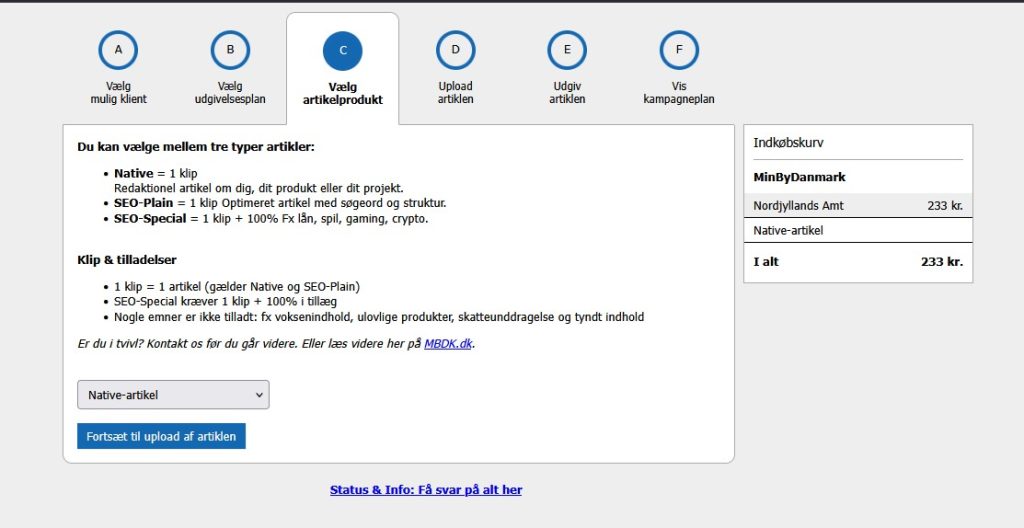The image size is (1024, 528).
Task: Switch to the Upload artiklen tab
Action: coord(455,92)
